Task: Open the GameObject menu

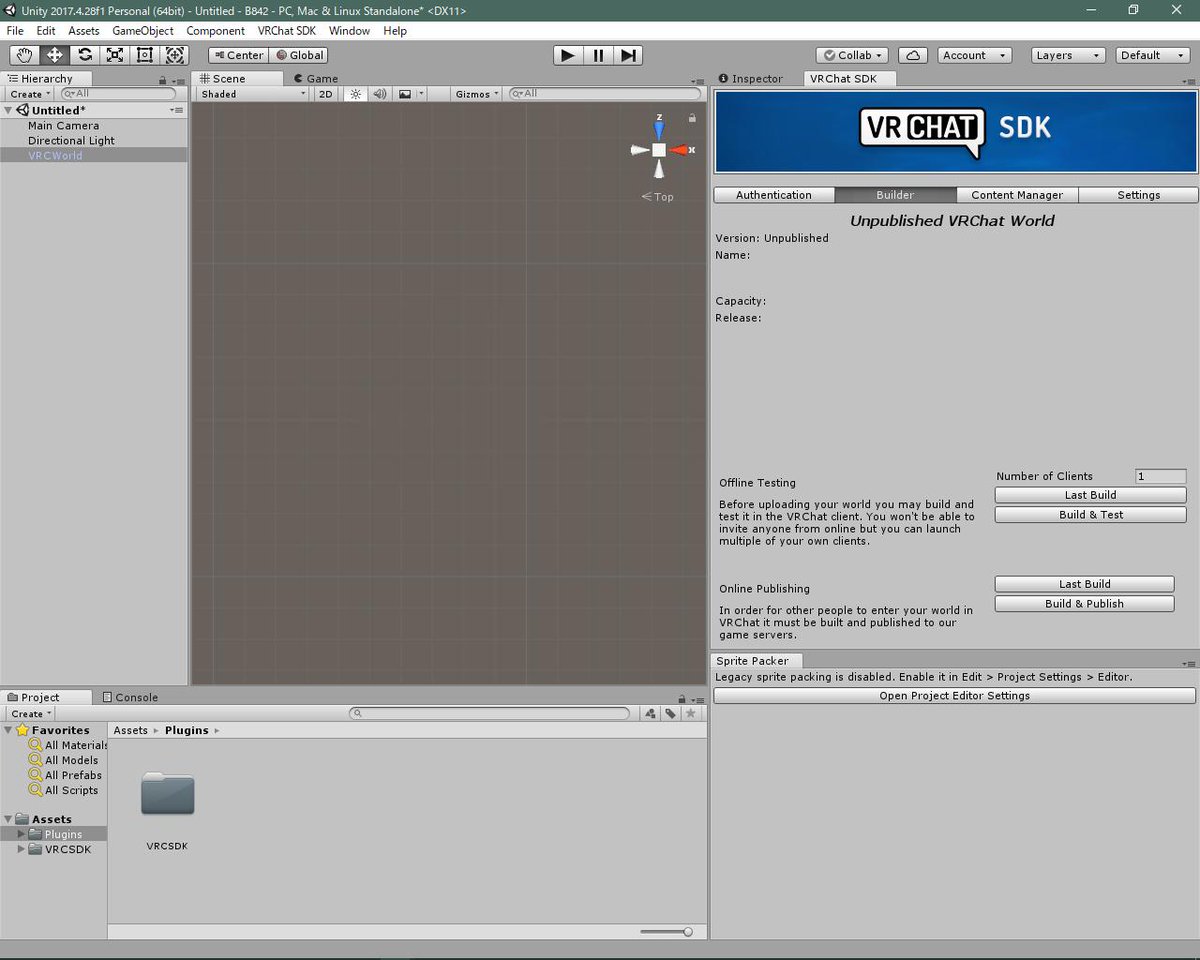Action: [143, 31]
